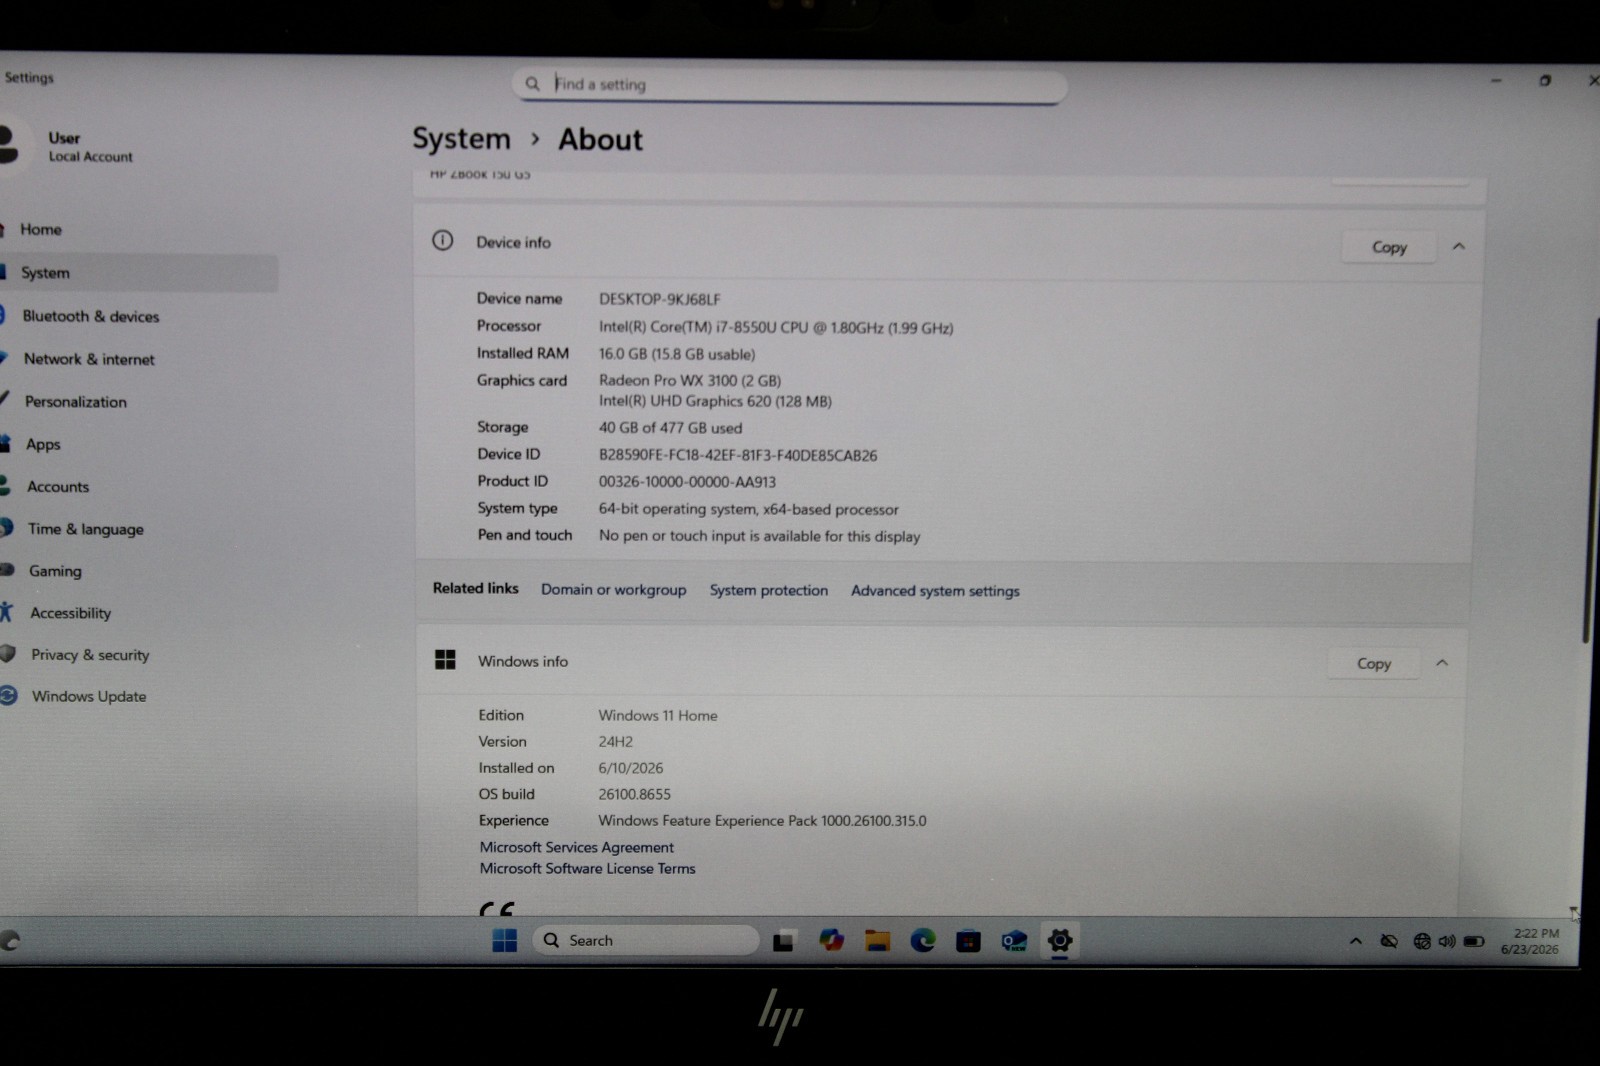
Task: Select the 16.0 GB installed RAM value
Action: [677, 354]
